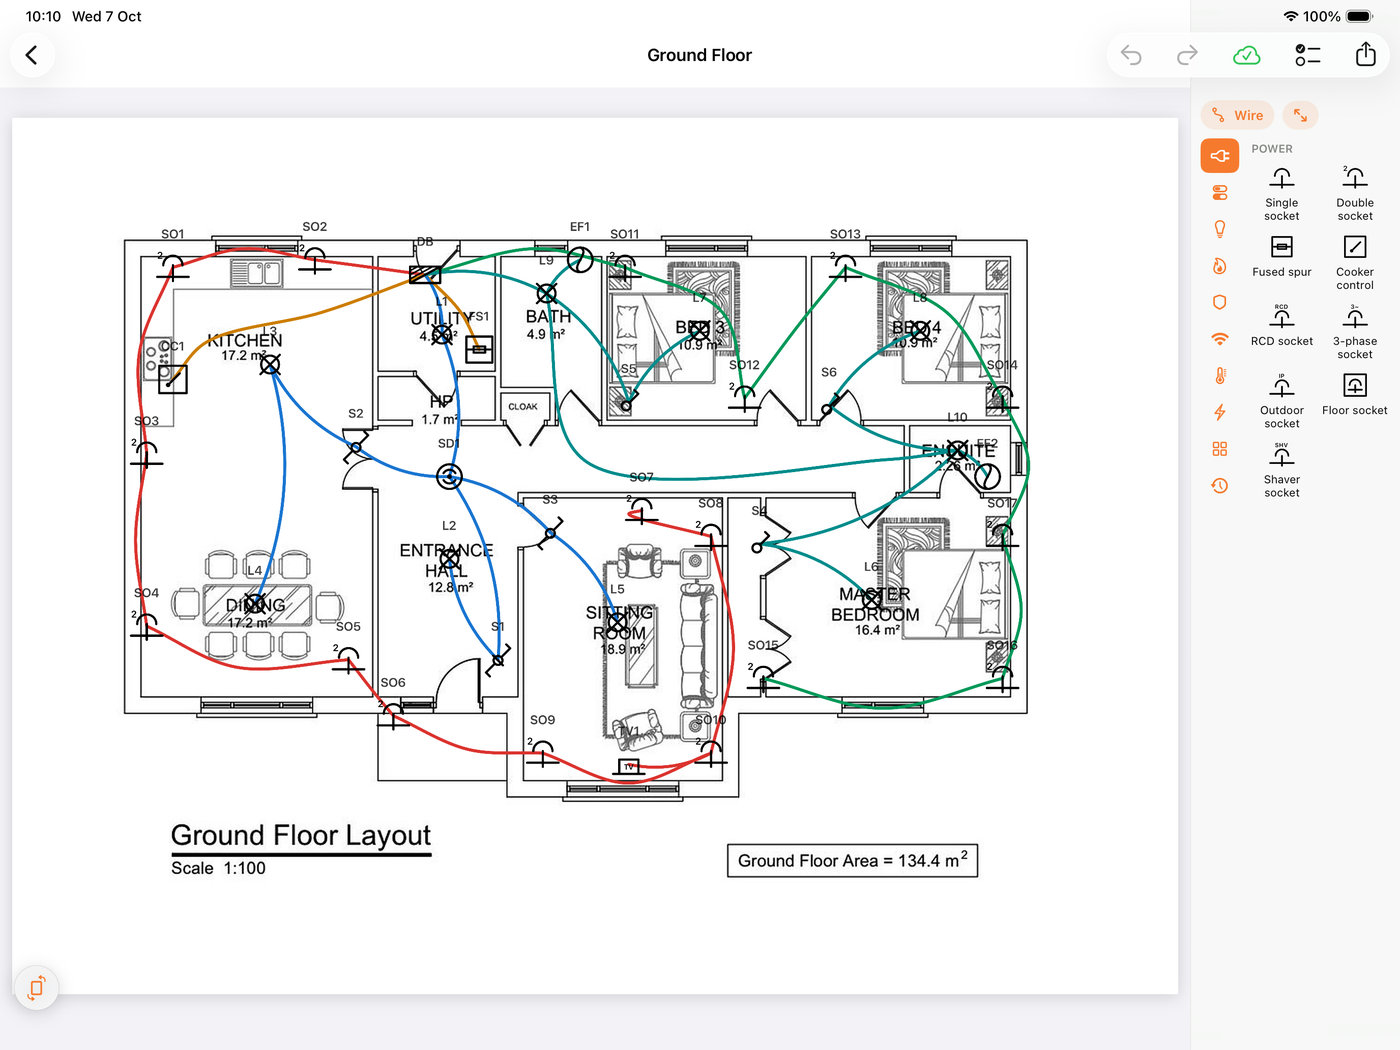This screenshot has width=1400, height=1050.
Task: Open the four-squares grid category
Action: 1220,449
